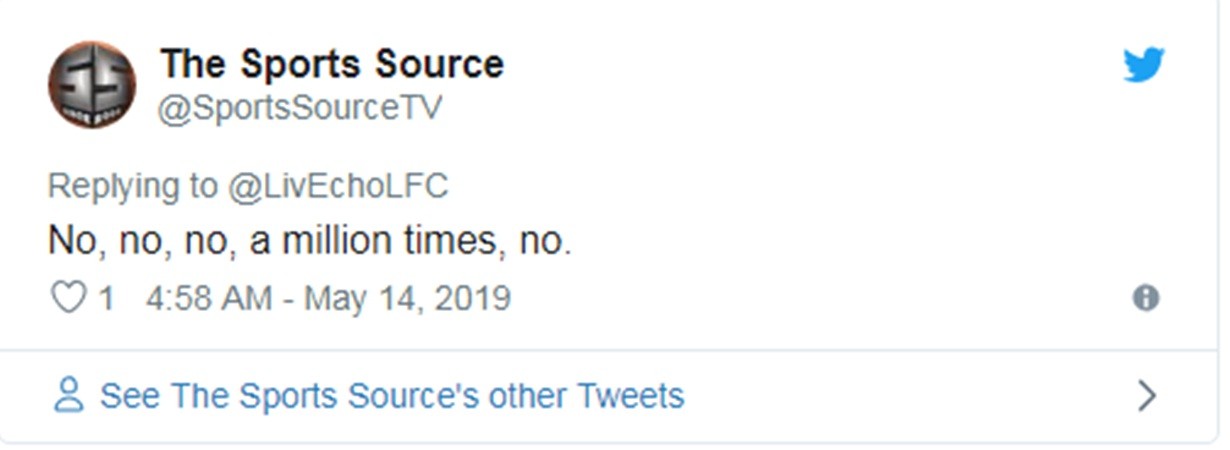The width and height of the screenshot is (1230, 450).
Task: Like the tweet with the heart icon
Action: 67,298
